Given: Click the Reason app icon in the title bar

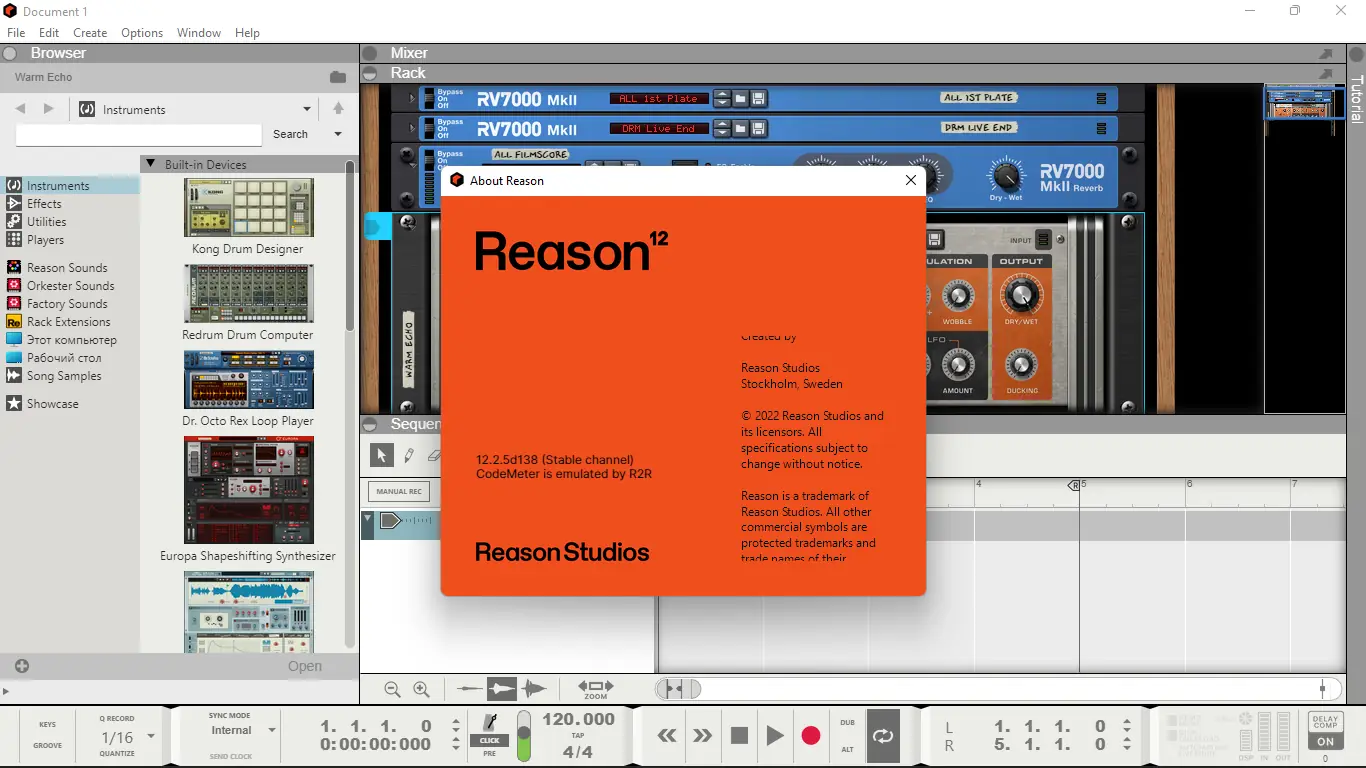Looking at the screenshot, I should (x=10, y=11).
